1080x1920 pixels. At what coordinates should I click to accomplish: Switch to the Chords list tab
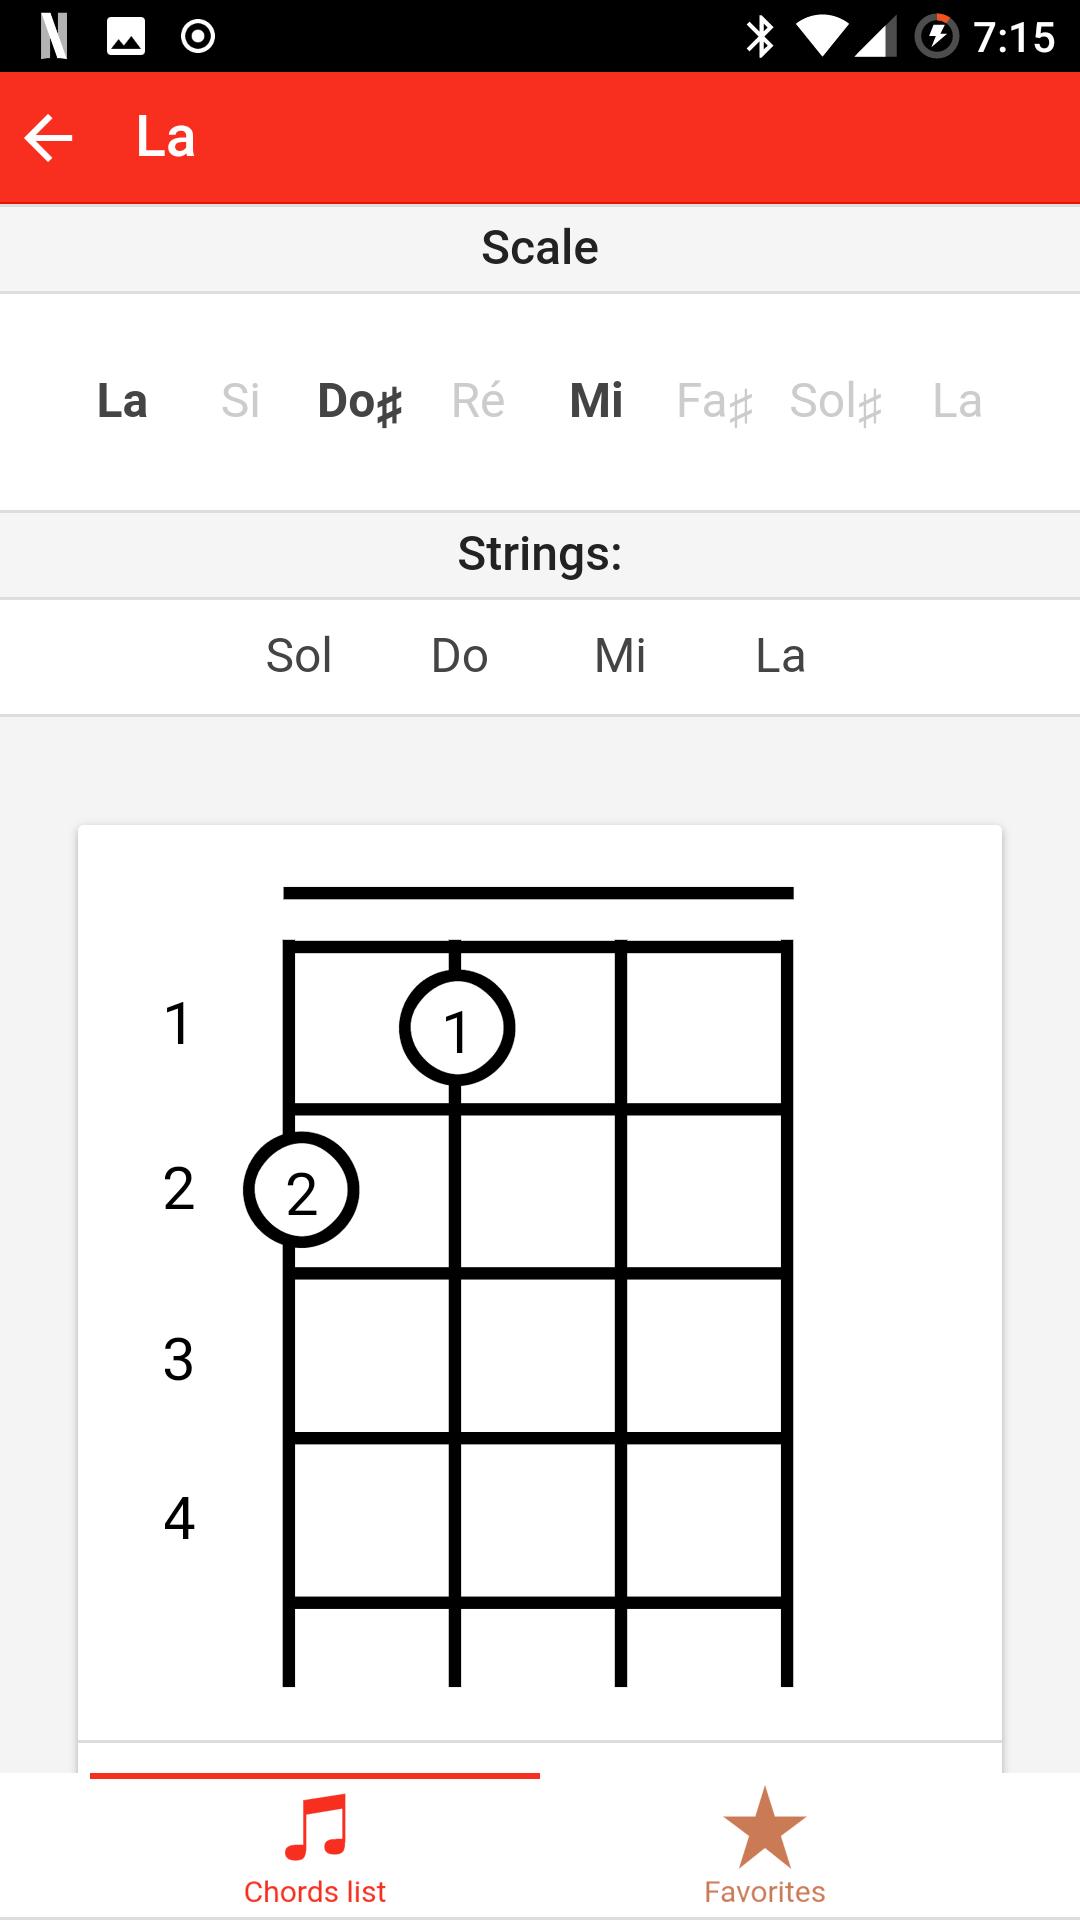click(315, 1846)
